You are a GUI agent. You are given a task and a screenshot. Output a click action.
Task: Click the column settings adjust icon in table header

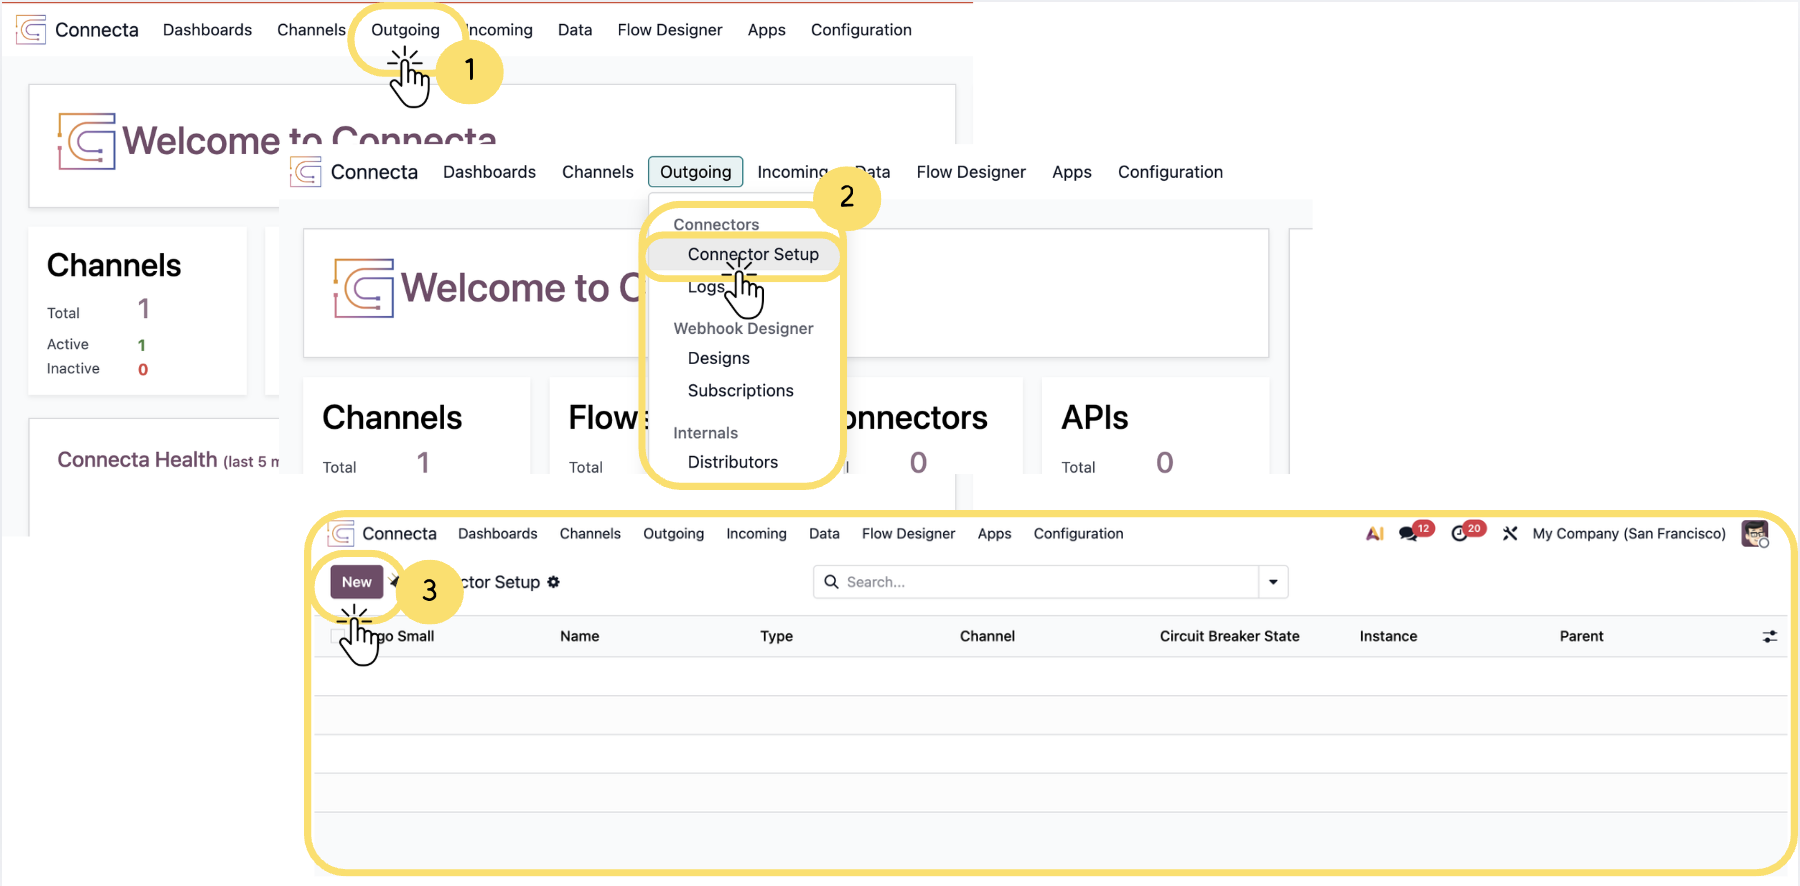click(x=1769, y=637)
